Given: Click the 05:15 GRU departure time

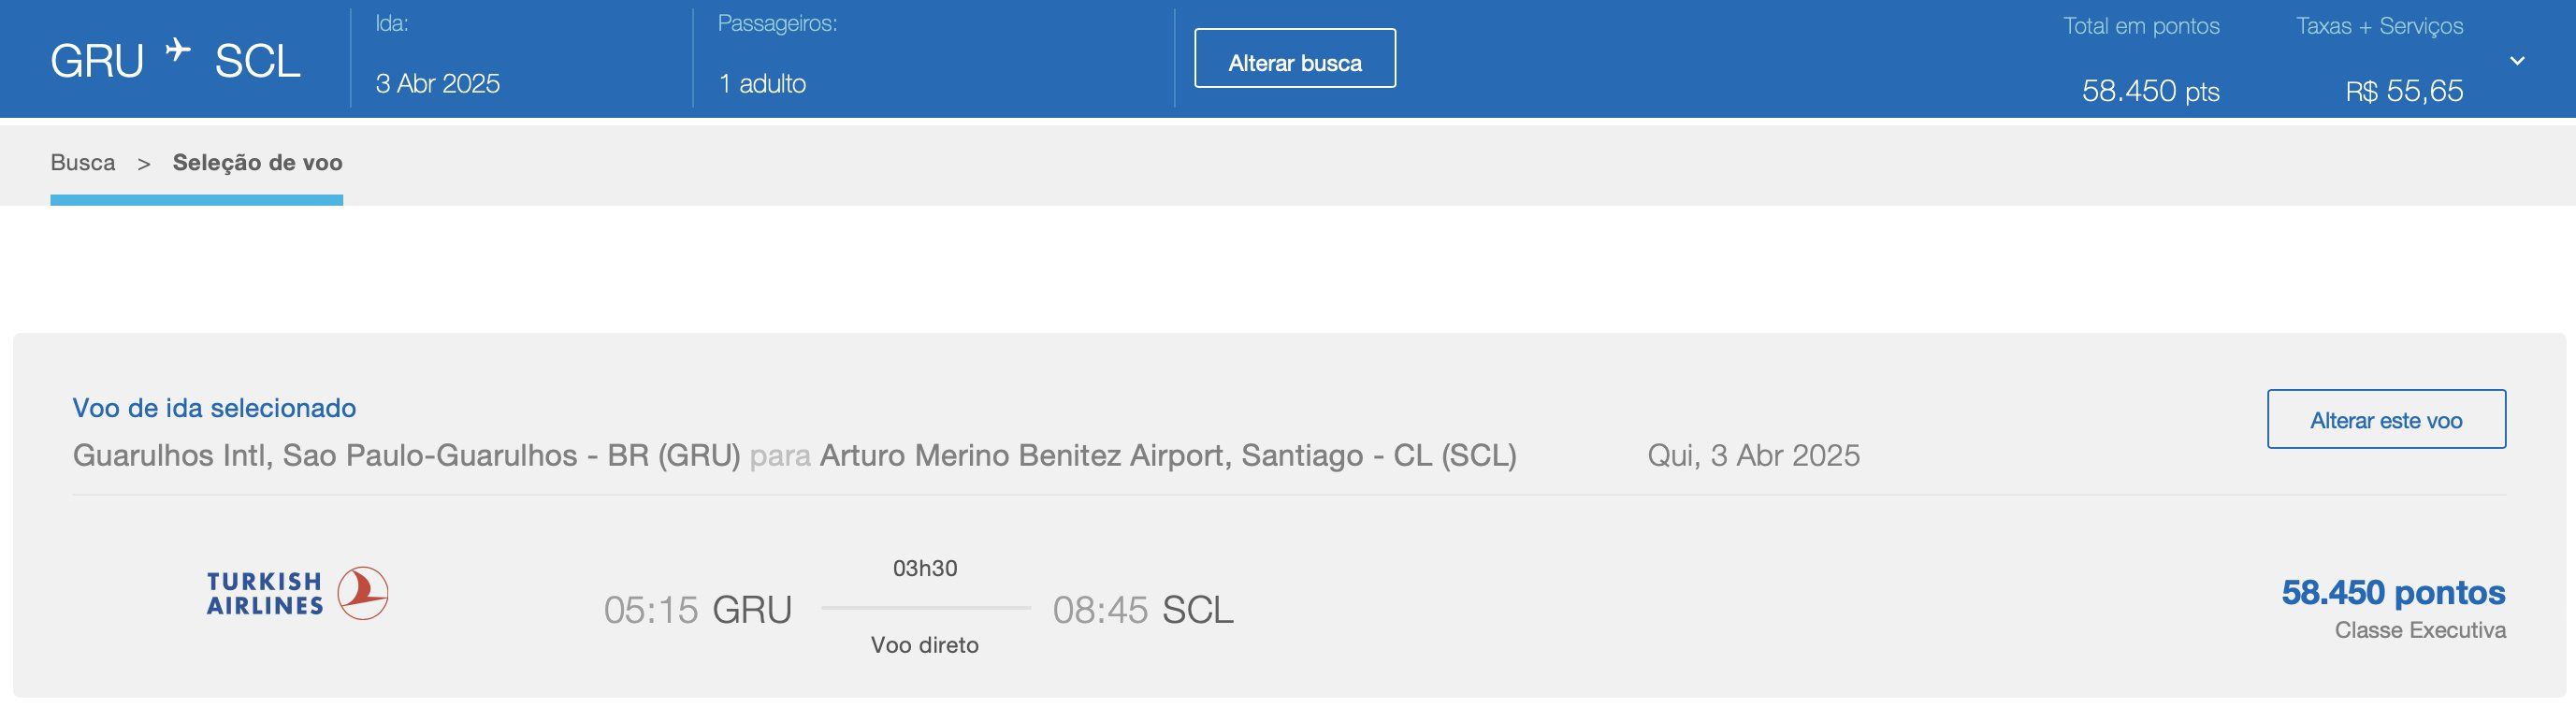Looking at the screenshot, I should tap(697, 610).
